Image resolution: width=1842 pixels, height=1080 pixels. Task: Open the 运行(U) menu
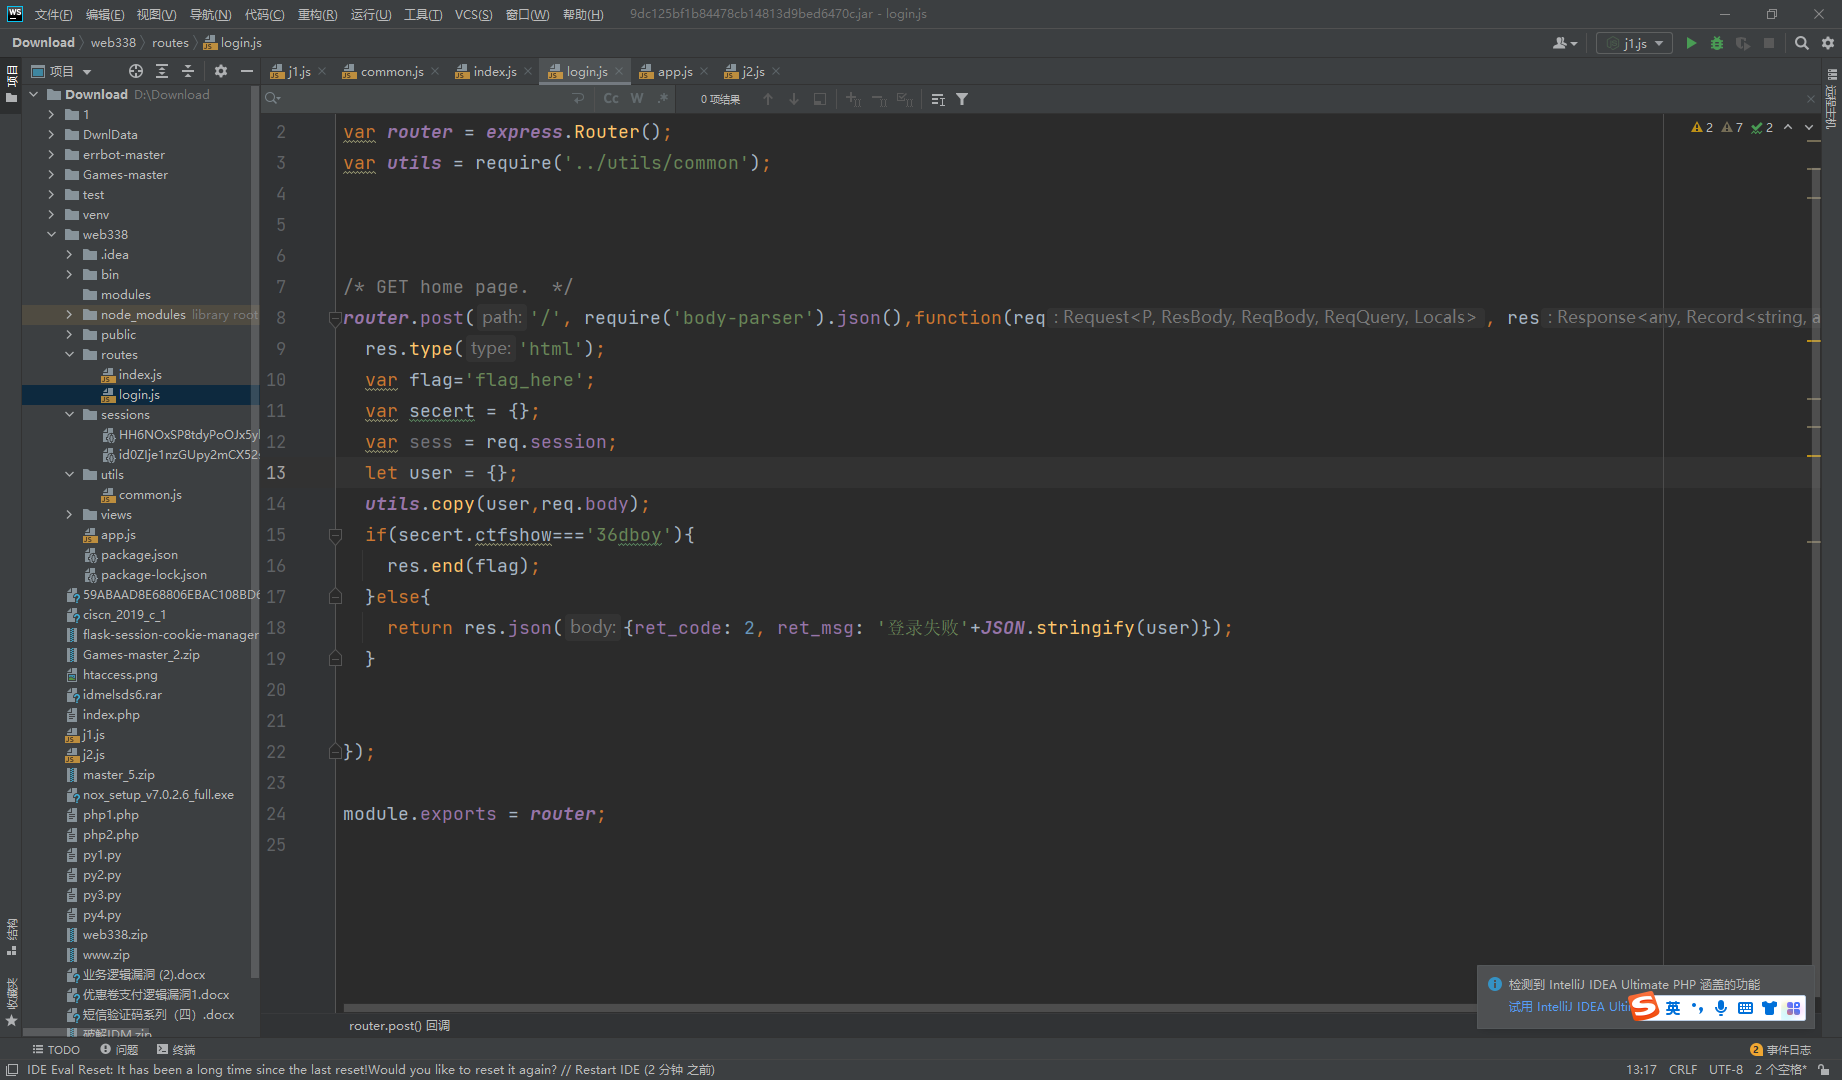click(x=371, y=14)
